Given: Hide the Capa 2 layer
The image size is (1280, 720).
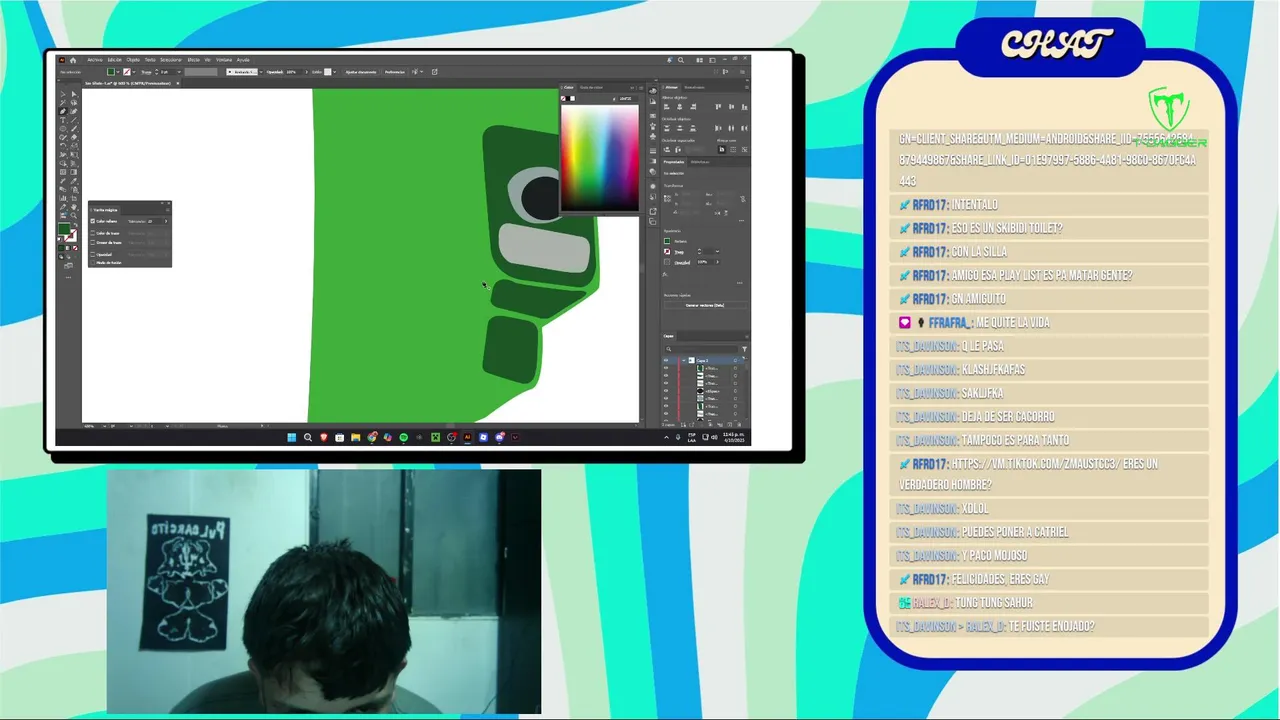Looking at the screenshot, I should (666, 360).
